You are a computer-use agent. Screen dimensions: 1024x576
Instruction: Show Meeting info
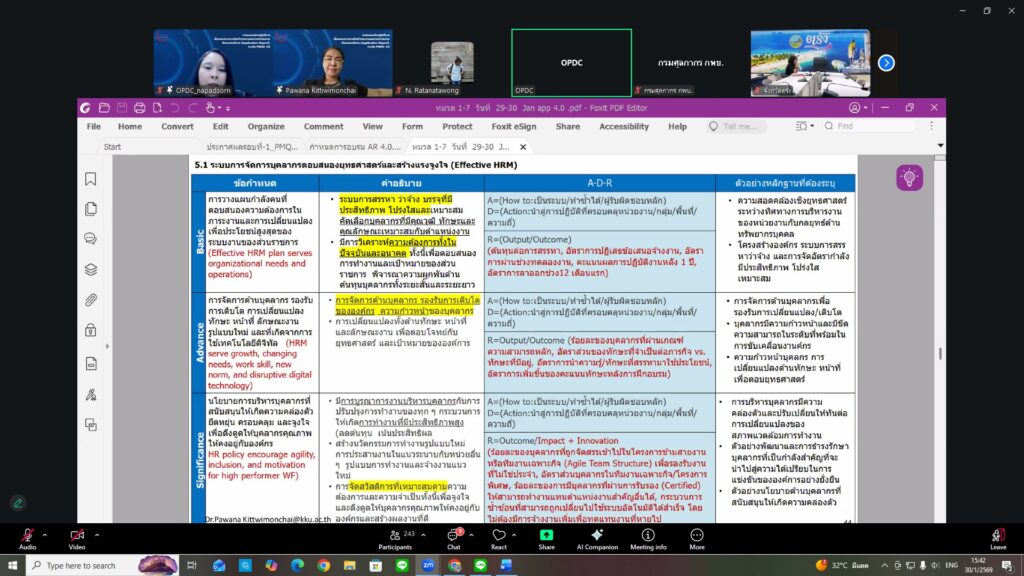[648, 537]
